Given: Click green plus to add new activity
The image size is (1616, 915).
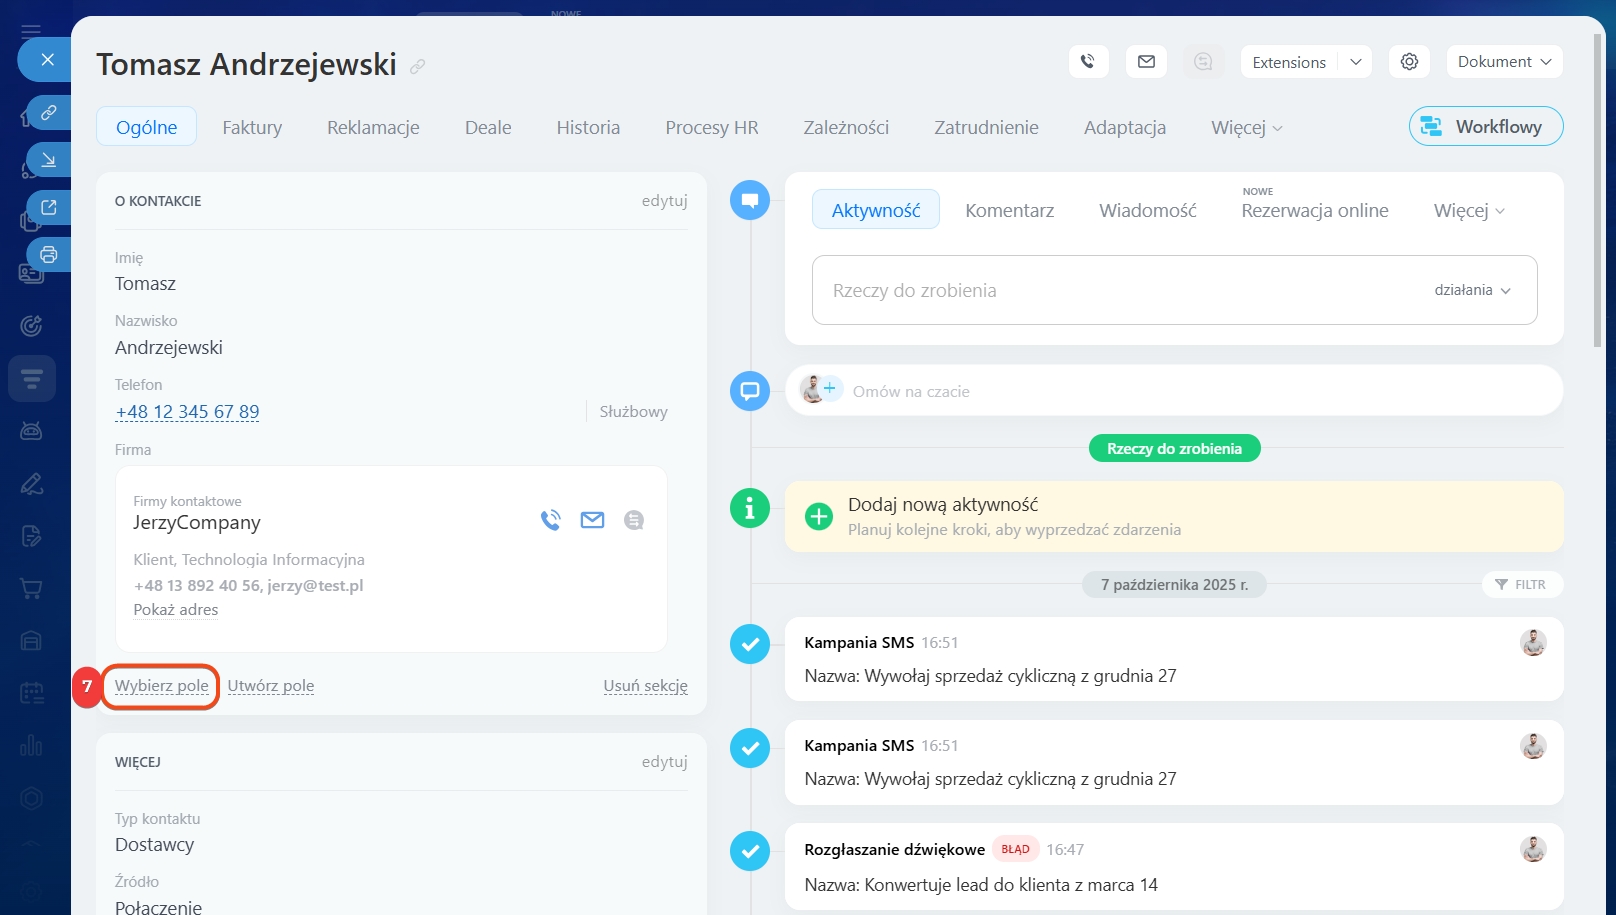Looking at the screenshot, I should click(x=819, y=517).
